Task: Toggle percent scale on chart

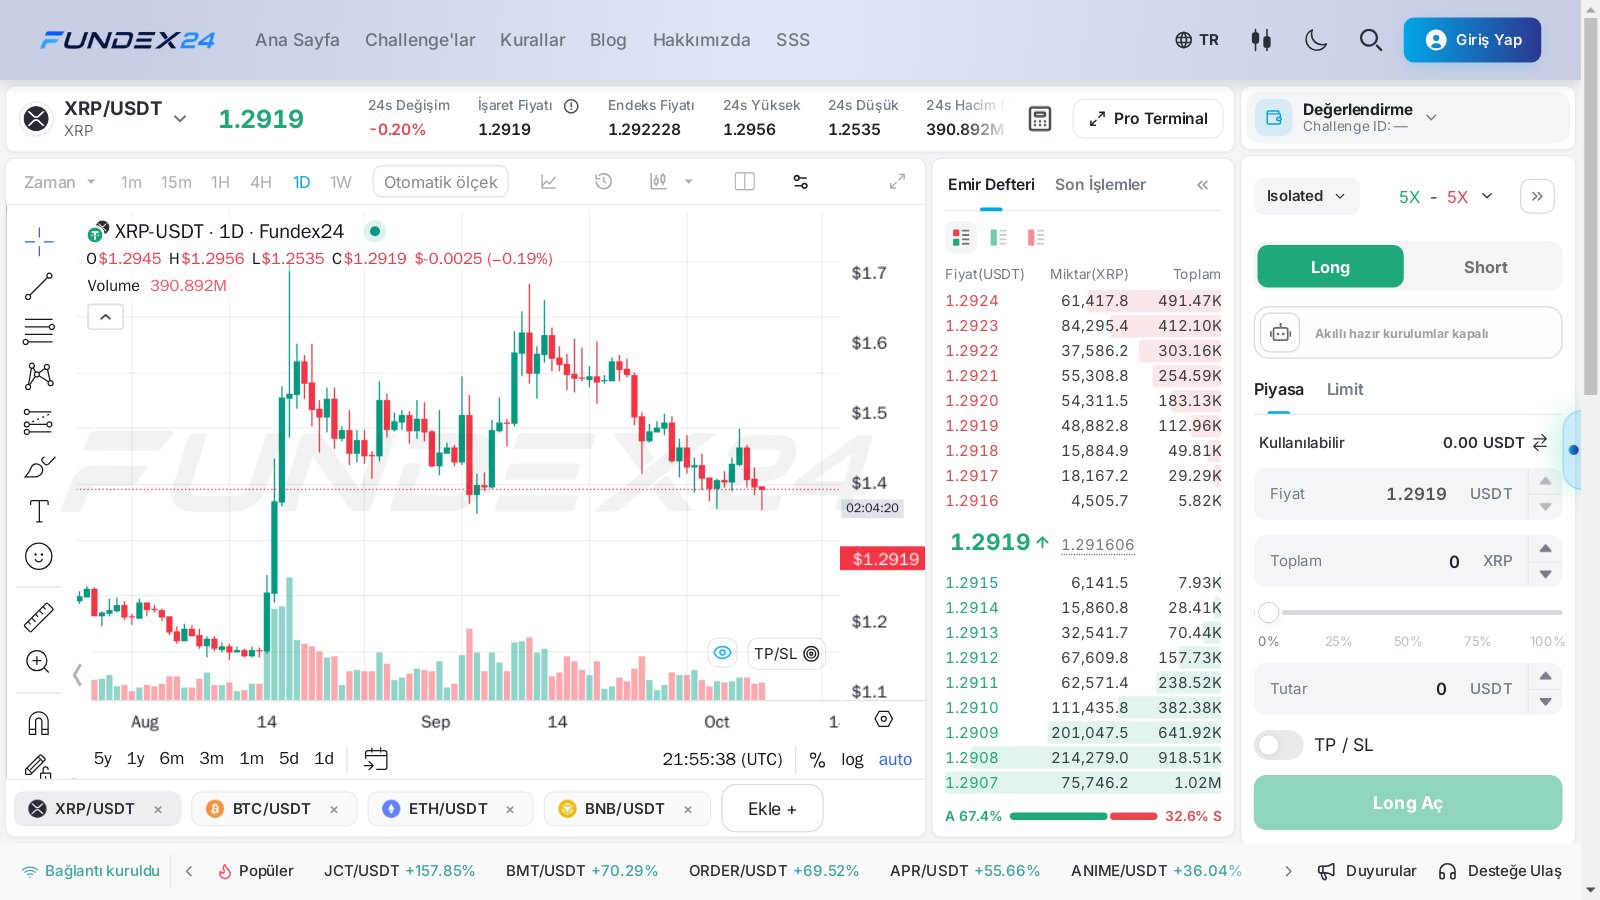Action: 817,760
